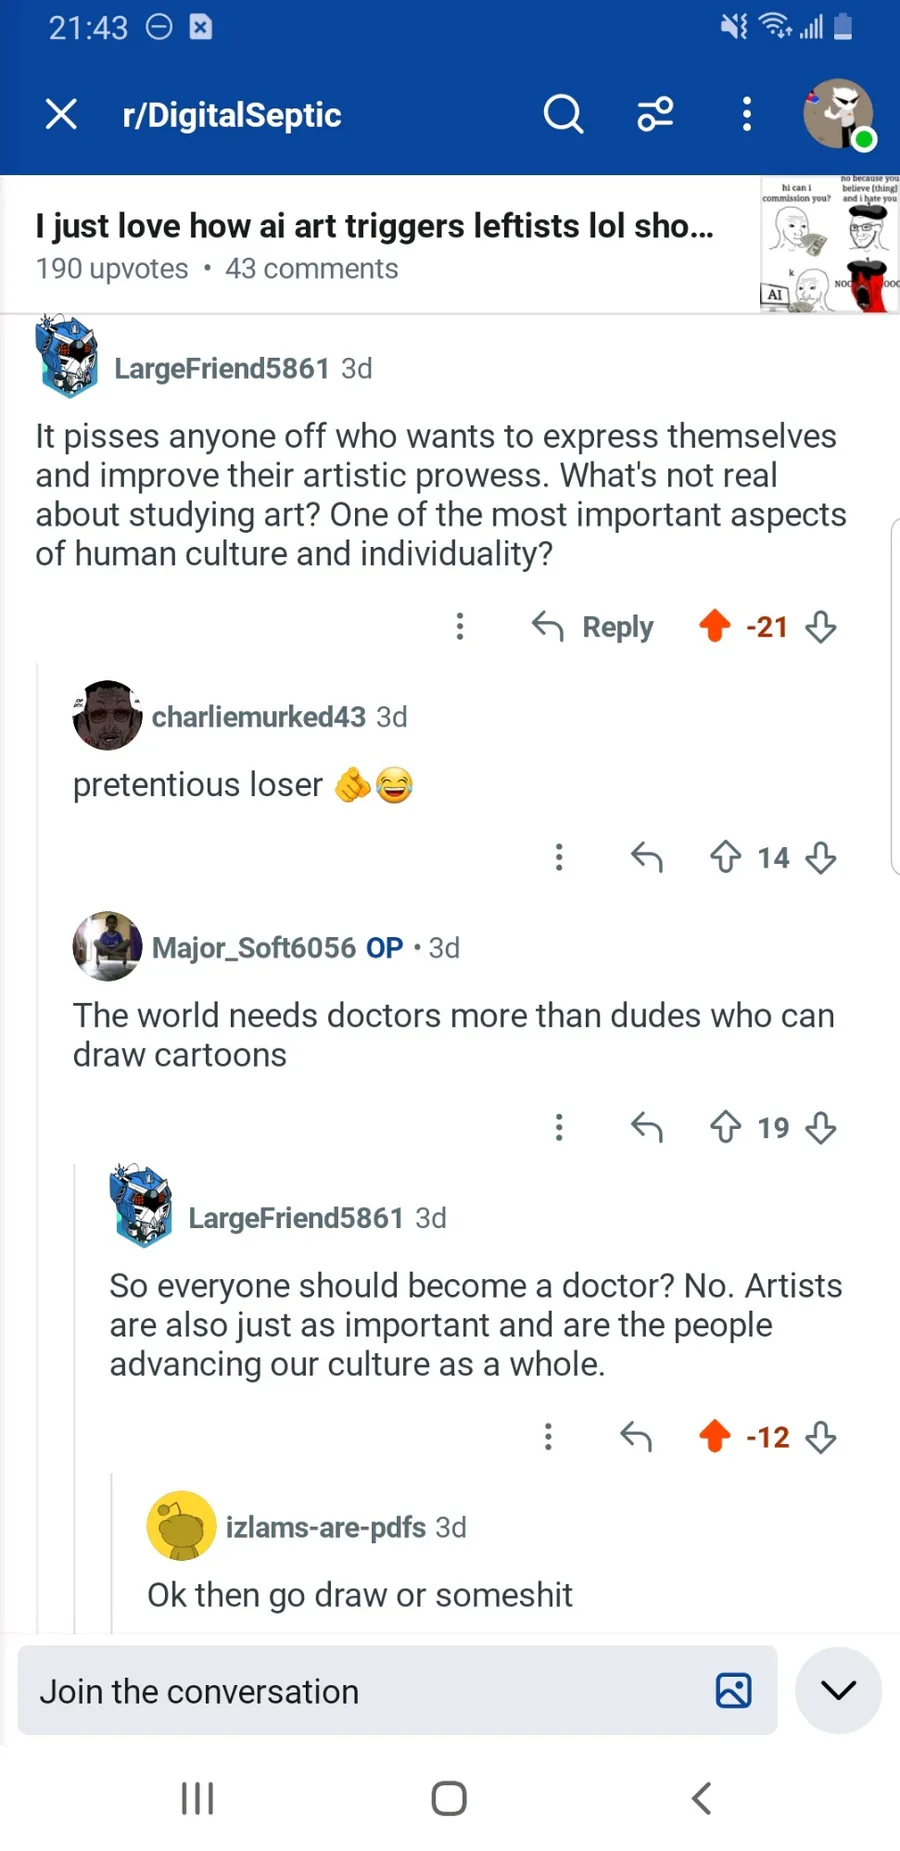
Task: Downvote the -21 scored comment
Action: [x=821, y=627]
